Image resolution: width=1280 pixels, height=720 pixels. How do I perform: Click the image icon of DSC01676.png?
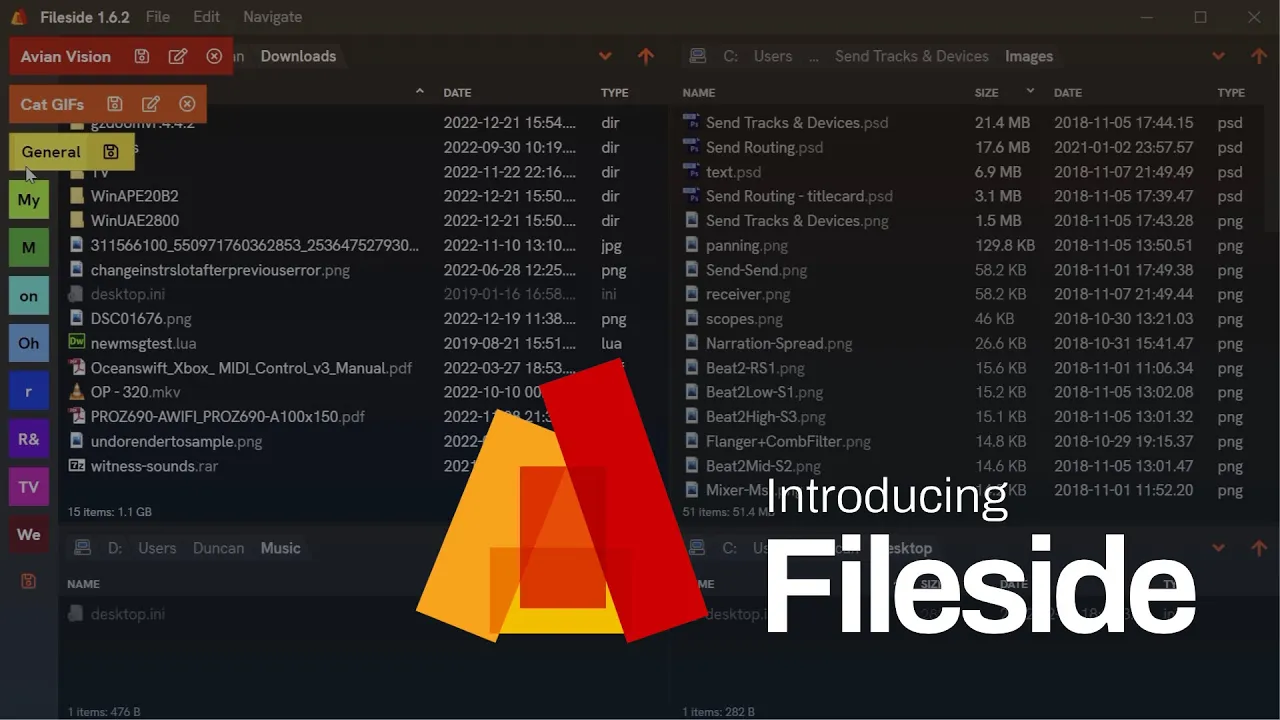(x=77, y=318)
